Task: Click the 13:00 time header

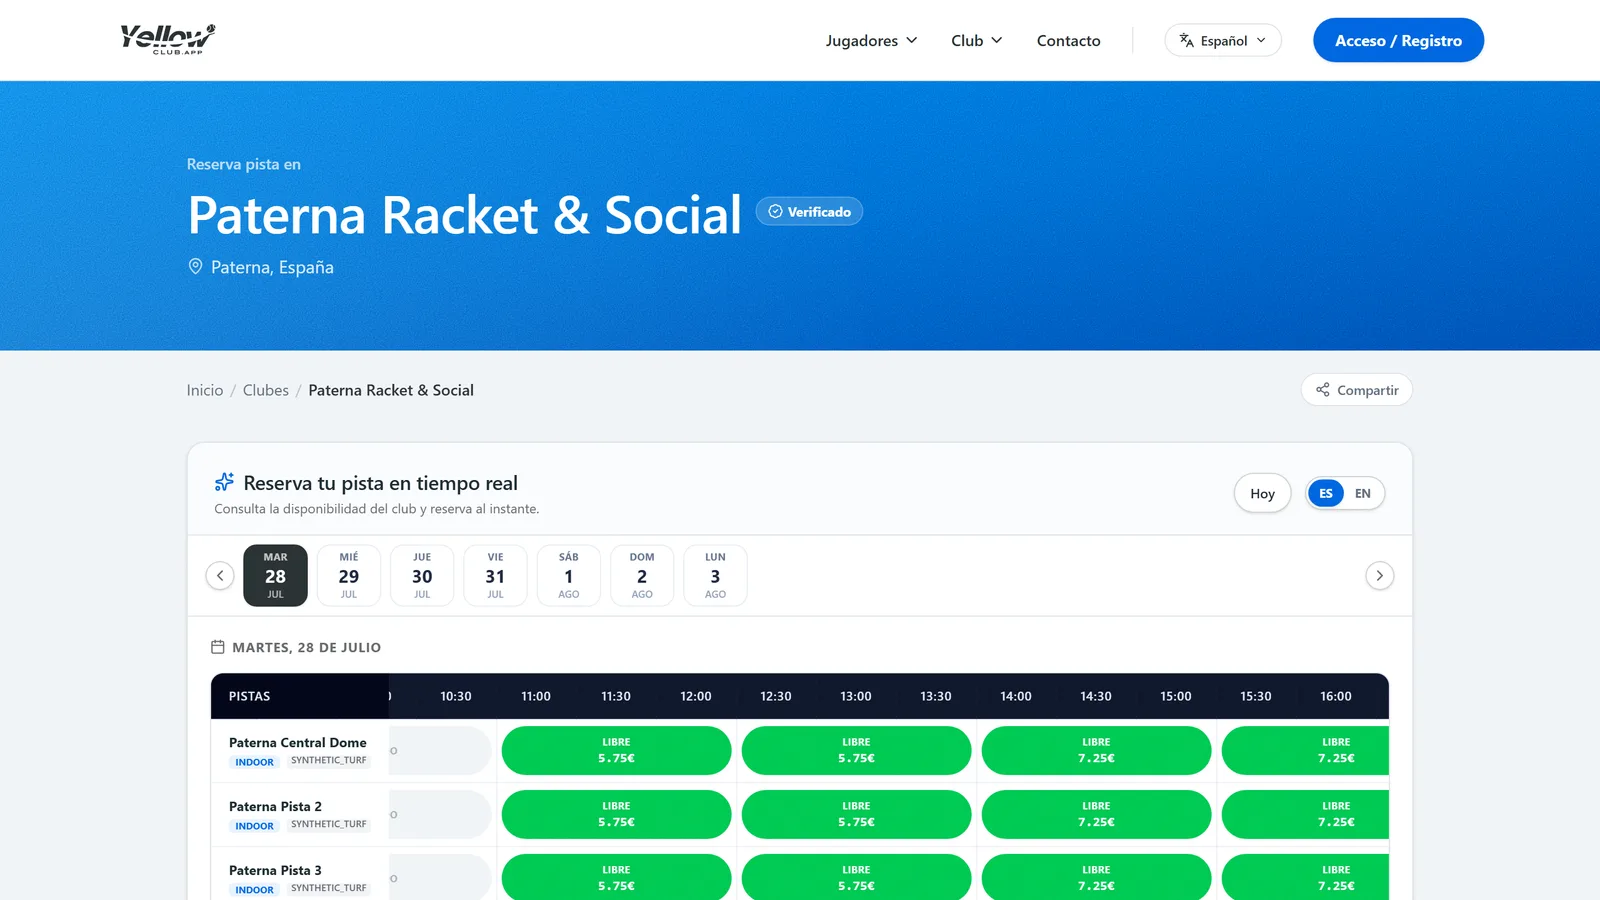Action: pos(856,696)
